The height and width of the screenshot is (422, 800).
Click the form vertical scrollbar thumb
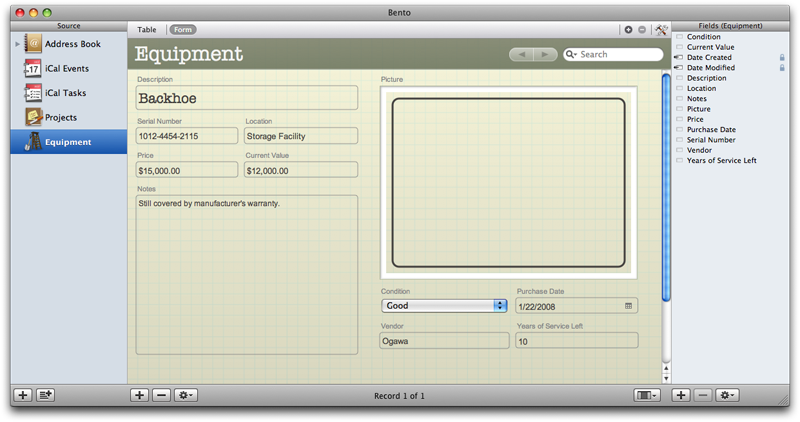pyautogui.click(x=666, y=188)
